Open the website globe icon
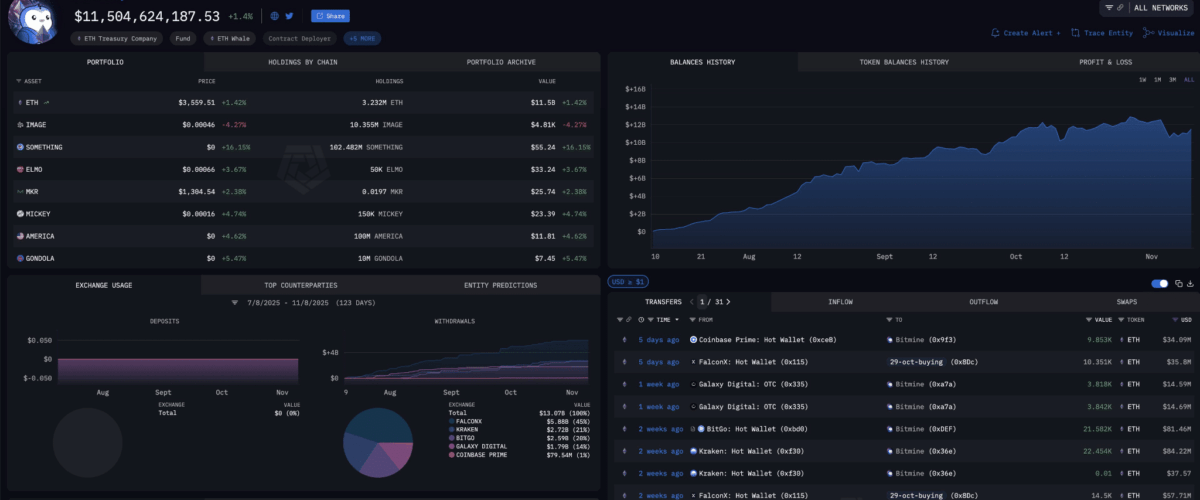 pyautogui.click(x=275, y=16)
